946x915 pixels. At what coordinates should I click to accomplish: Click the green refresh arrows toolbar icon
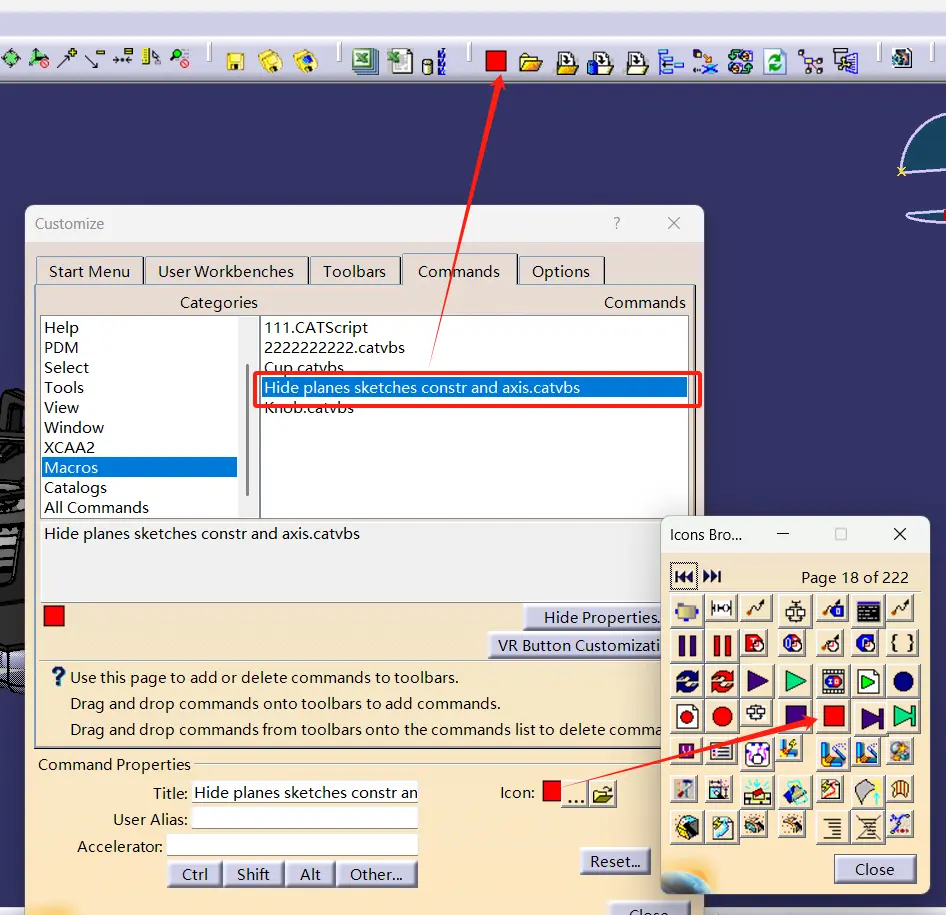click(x=775, y=62)
